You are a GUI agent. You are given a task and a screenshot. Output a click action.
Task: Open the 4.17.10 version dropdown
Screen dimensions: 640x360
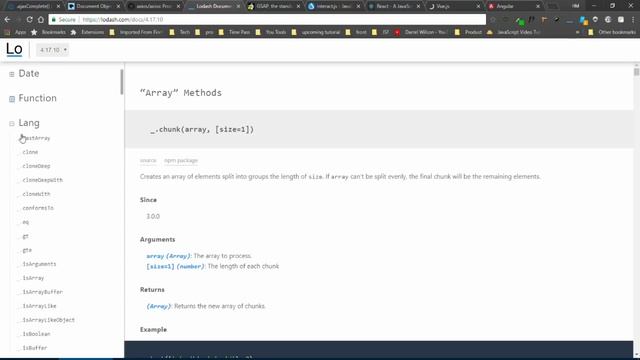[x=53, y=50]
